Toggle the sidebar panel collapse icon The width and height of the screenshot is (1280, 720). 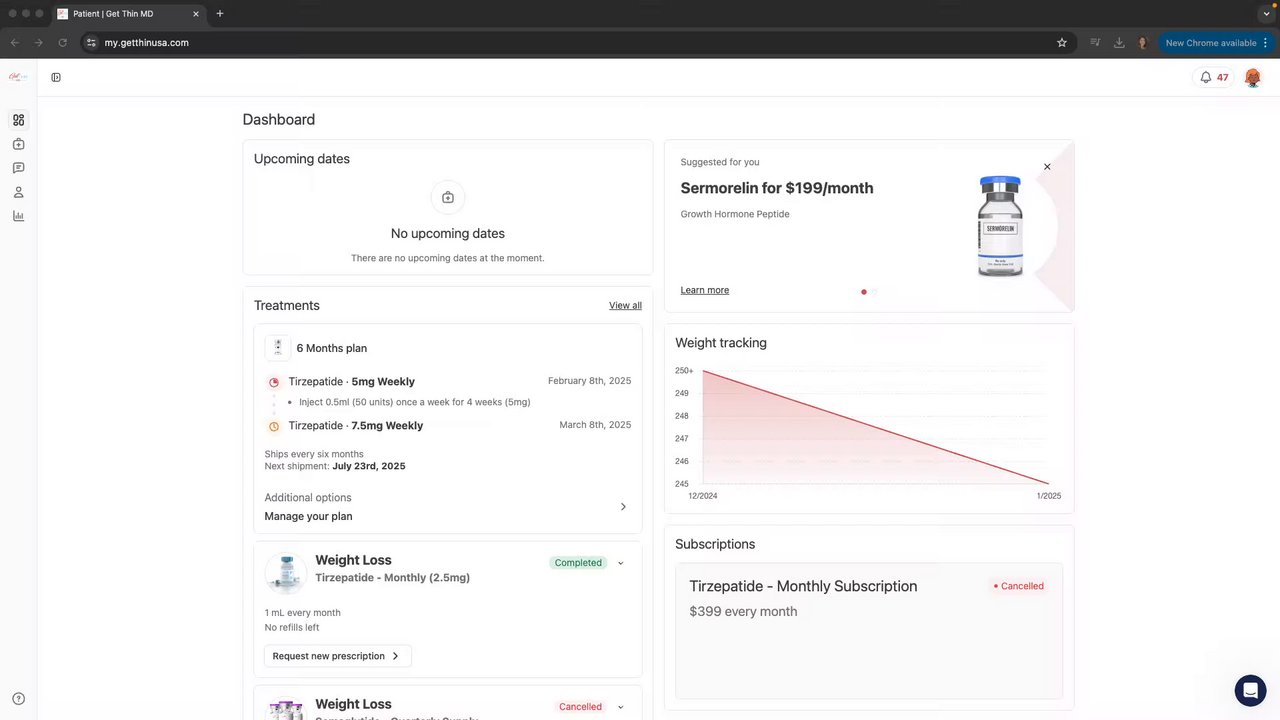(56, 77)
